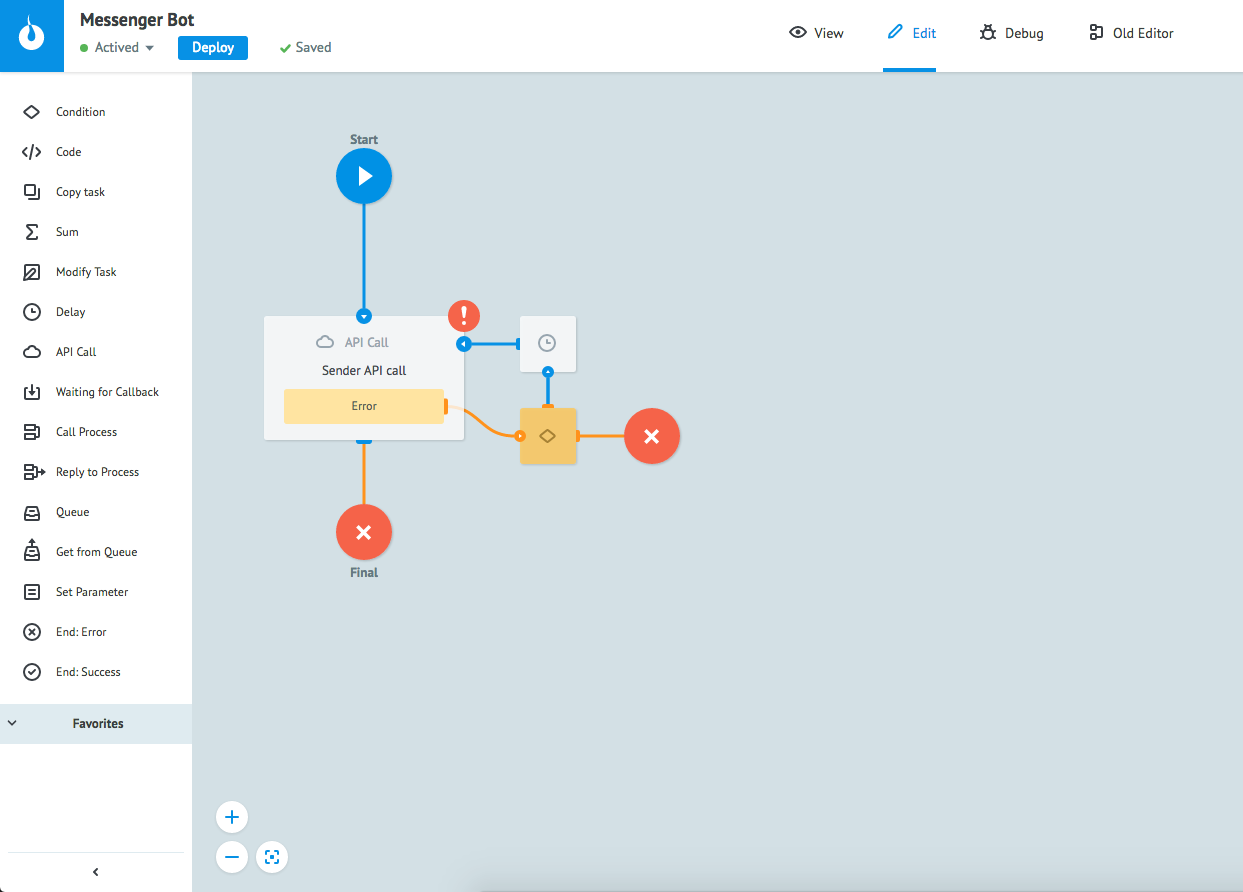
Task: Select the API Call cloud icon in sidebar
Action: tap(32, 352)
